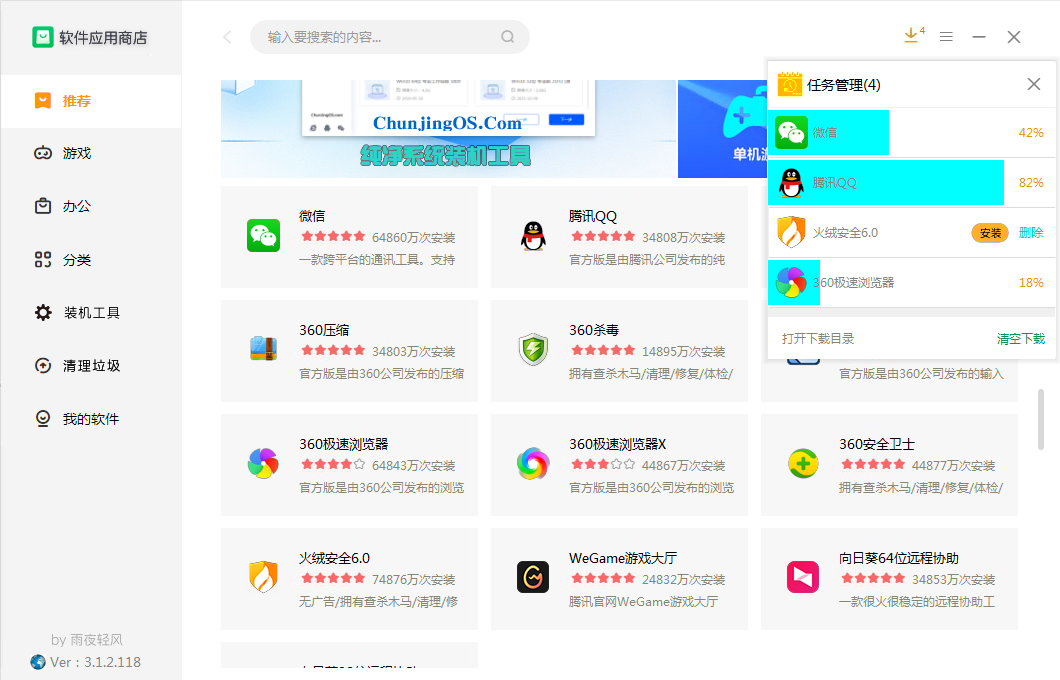Click 火绒安全6.0 card icon
Image resolution: width=1060 pixels, height=680 pixels.
[264, 577]
